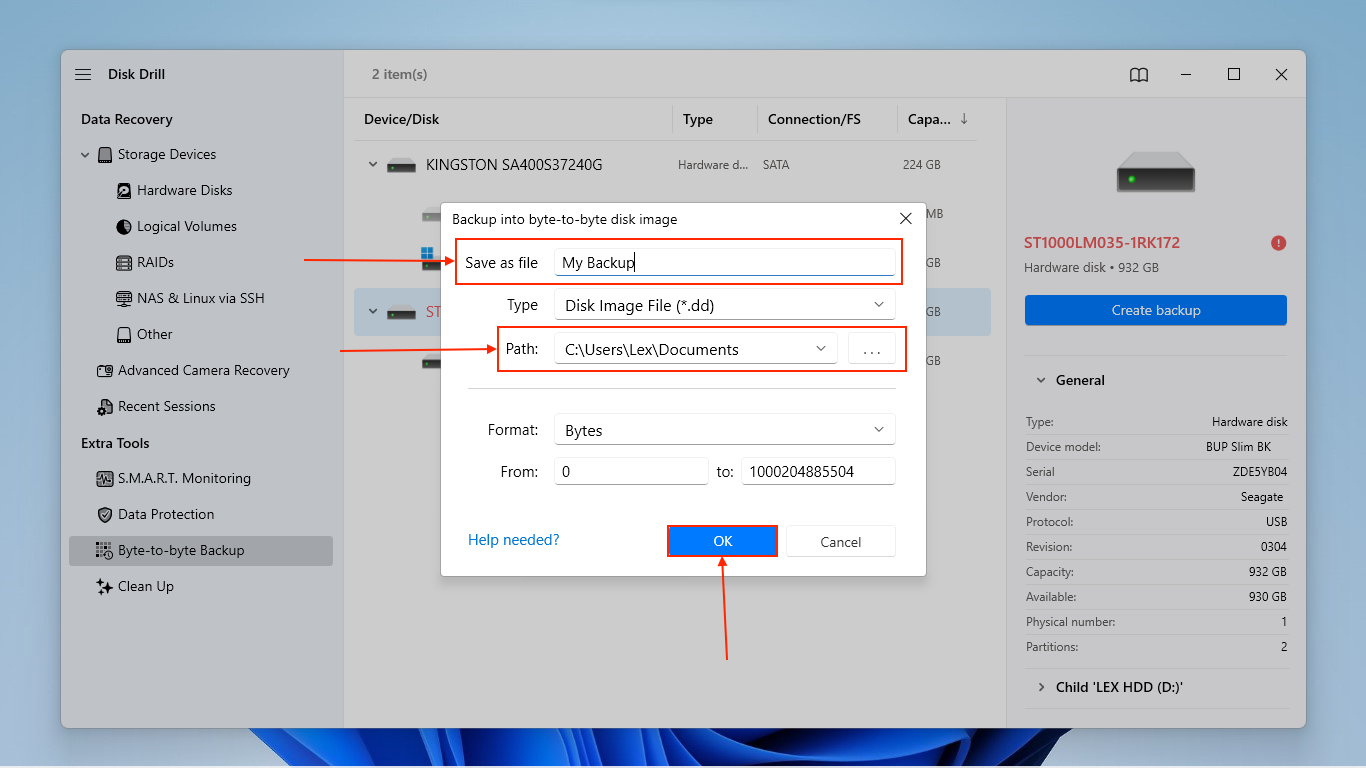Open the Clean Up tool
1366x768 pixels.
pyautogui.click(x=146, y=586)
